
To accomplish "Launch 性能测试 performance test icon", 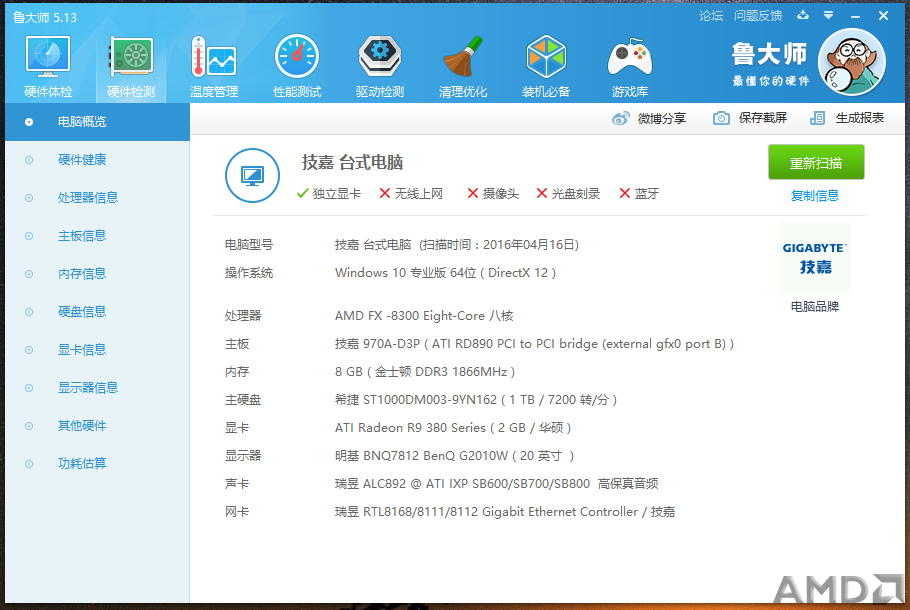I will 297,66.
